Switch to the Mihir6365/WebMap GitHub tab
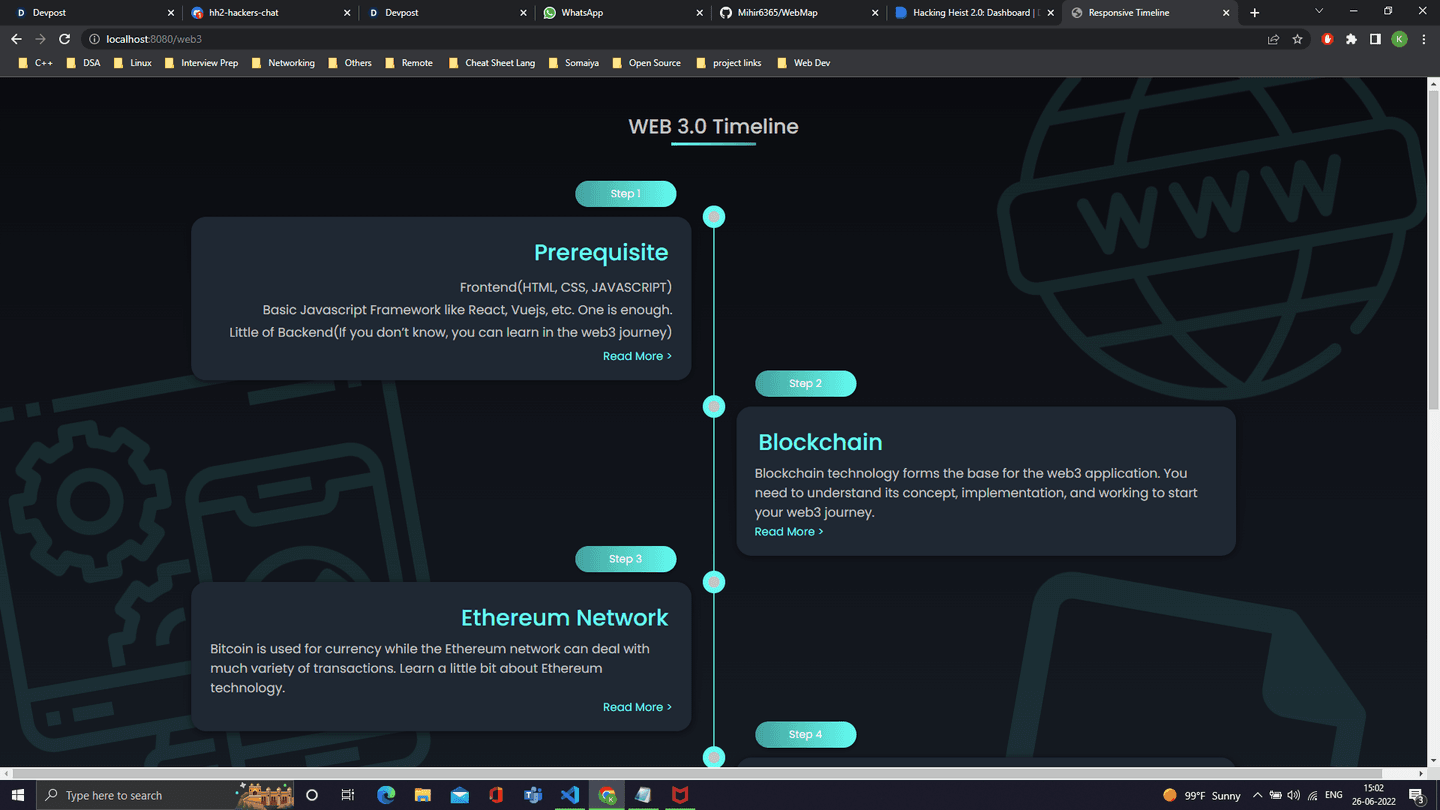The width and height of the screenshot is (1440, 810). (x=798, y=13)
